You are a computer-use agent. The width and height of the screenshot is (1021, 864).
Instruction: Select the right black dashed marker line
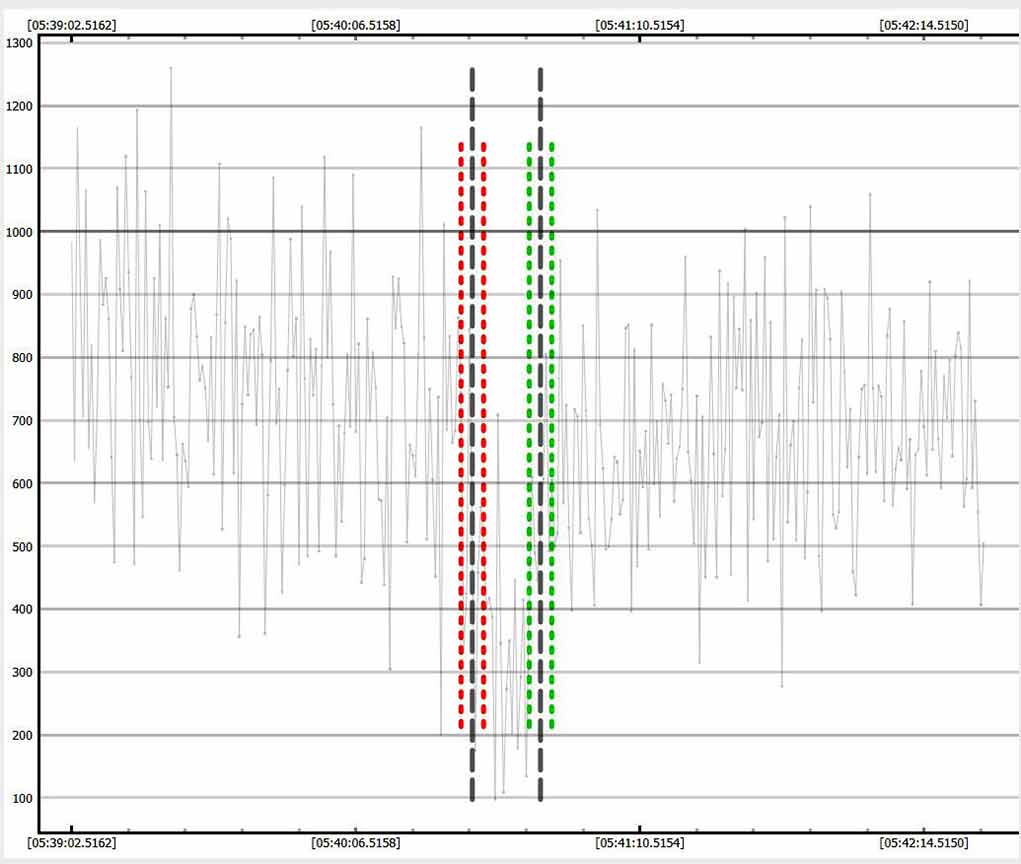tap(540, 434)
